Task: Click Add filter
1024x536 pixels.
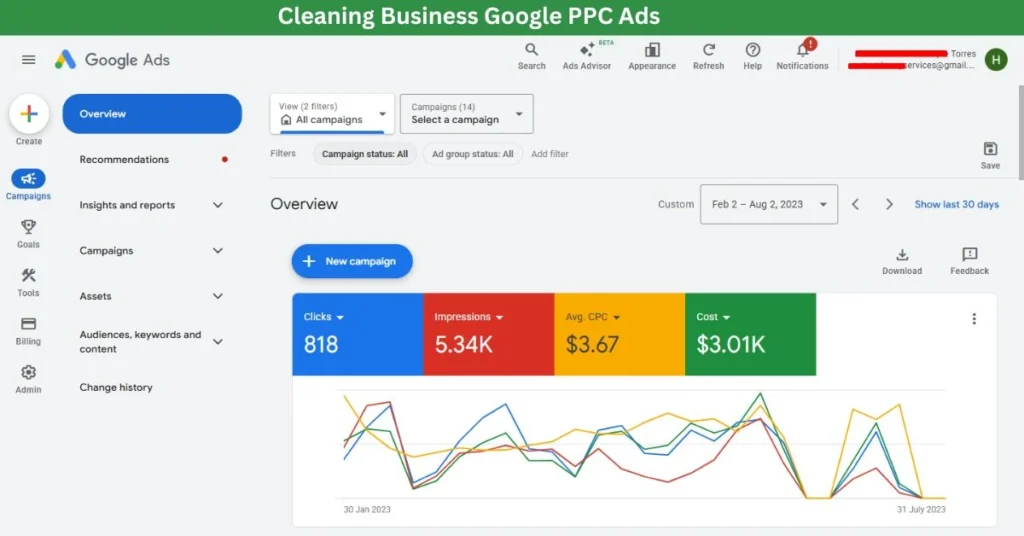Action: tap(550, 154)
